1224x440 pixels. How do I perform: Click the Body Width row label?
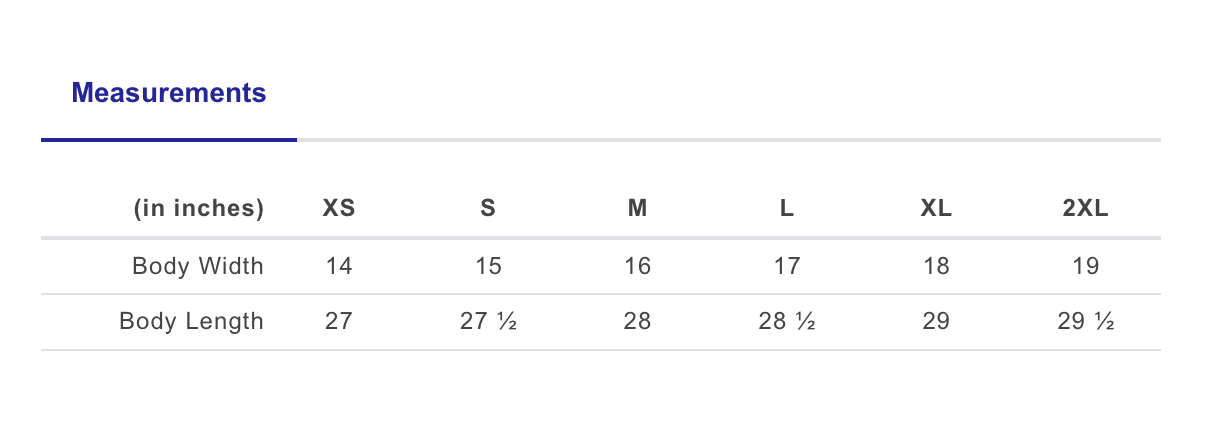[x=198, y=266]
